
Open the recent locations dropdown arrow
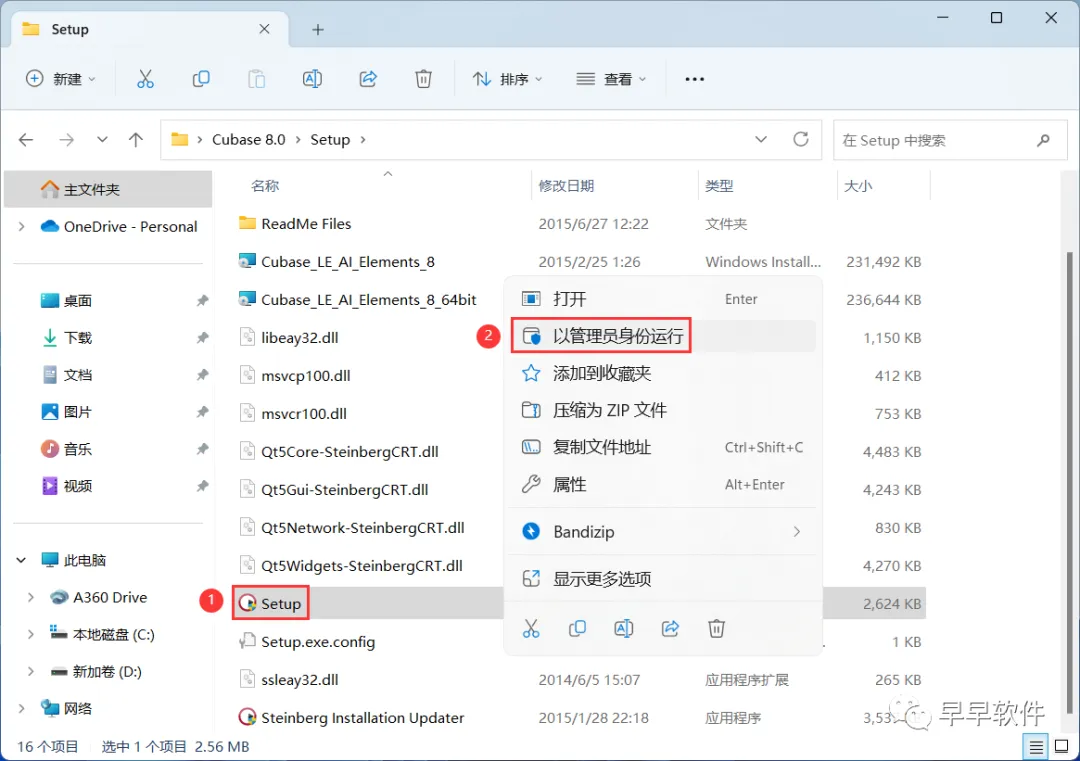pos(102,140)
